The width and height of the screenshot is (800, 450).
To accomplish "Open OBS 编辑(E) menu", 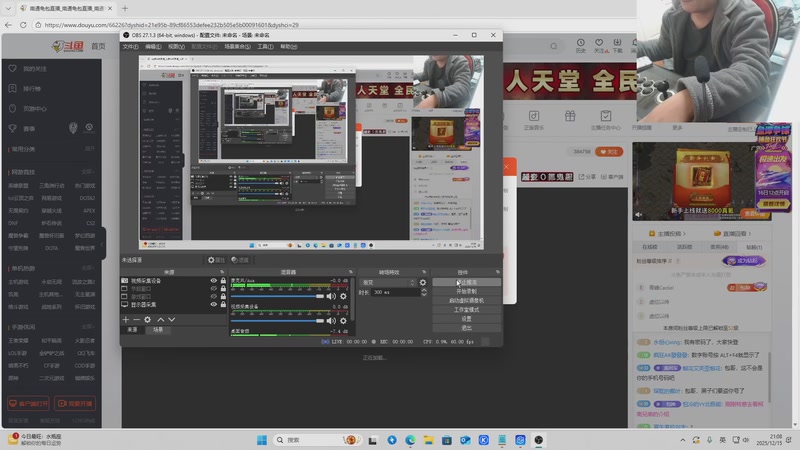I will click(153, 46).
